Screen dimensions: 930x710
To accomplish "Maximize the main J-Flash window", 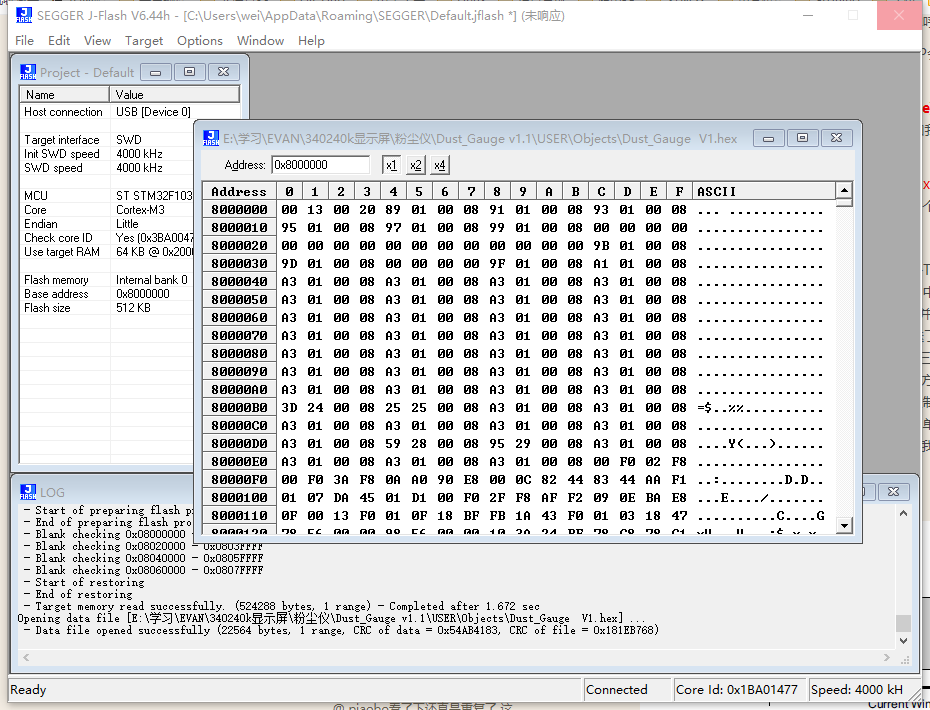I will pos(853,15).
